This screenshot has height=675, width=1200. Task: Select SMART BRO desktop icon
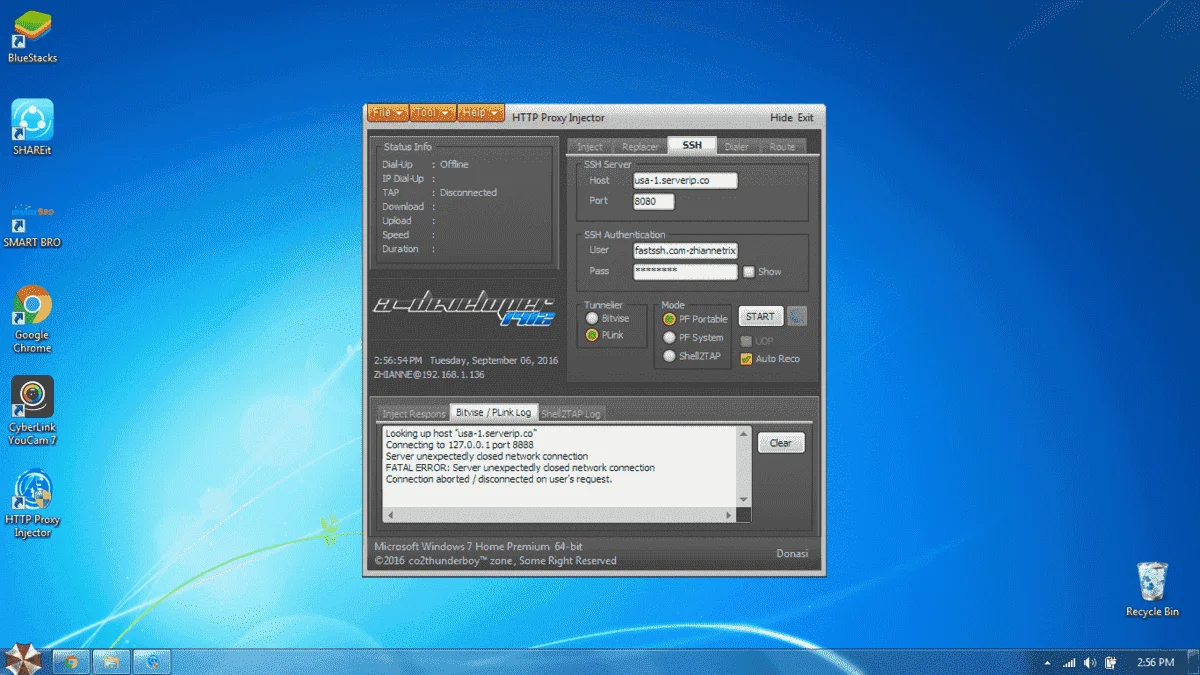[x=32, y=225]
